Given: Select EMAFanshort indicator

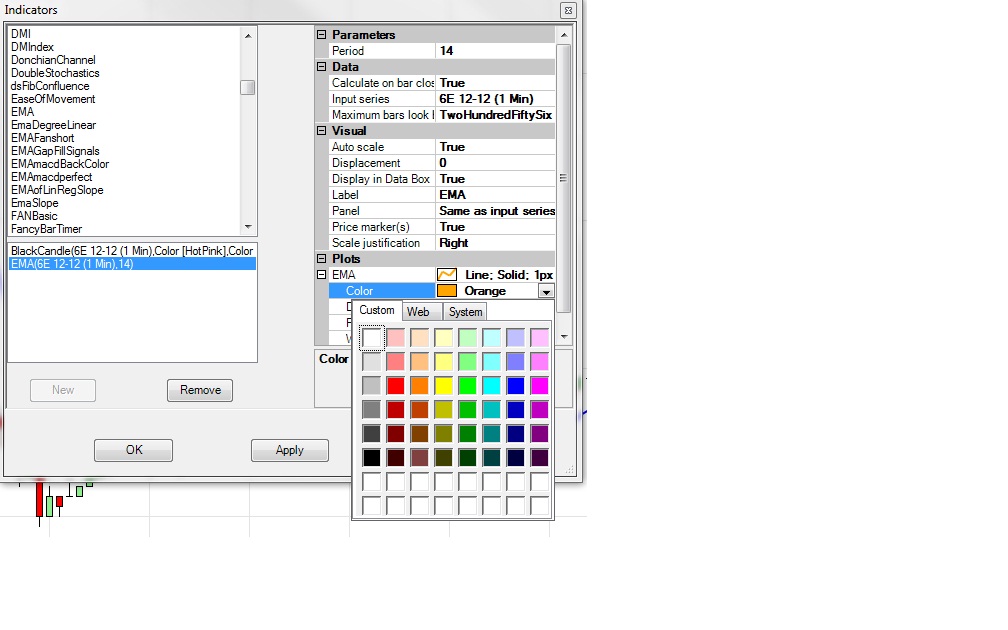Looking at the screenshot, I should coord(42,138).
